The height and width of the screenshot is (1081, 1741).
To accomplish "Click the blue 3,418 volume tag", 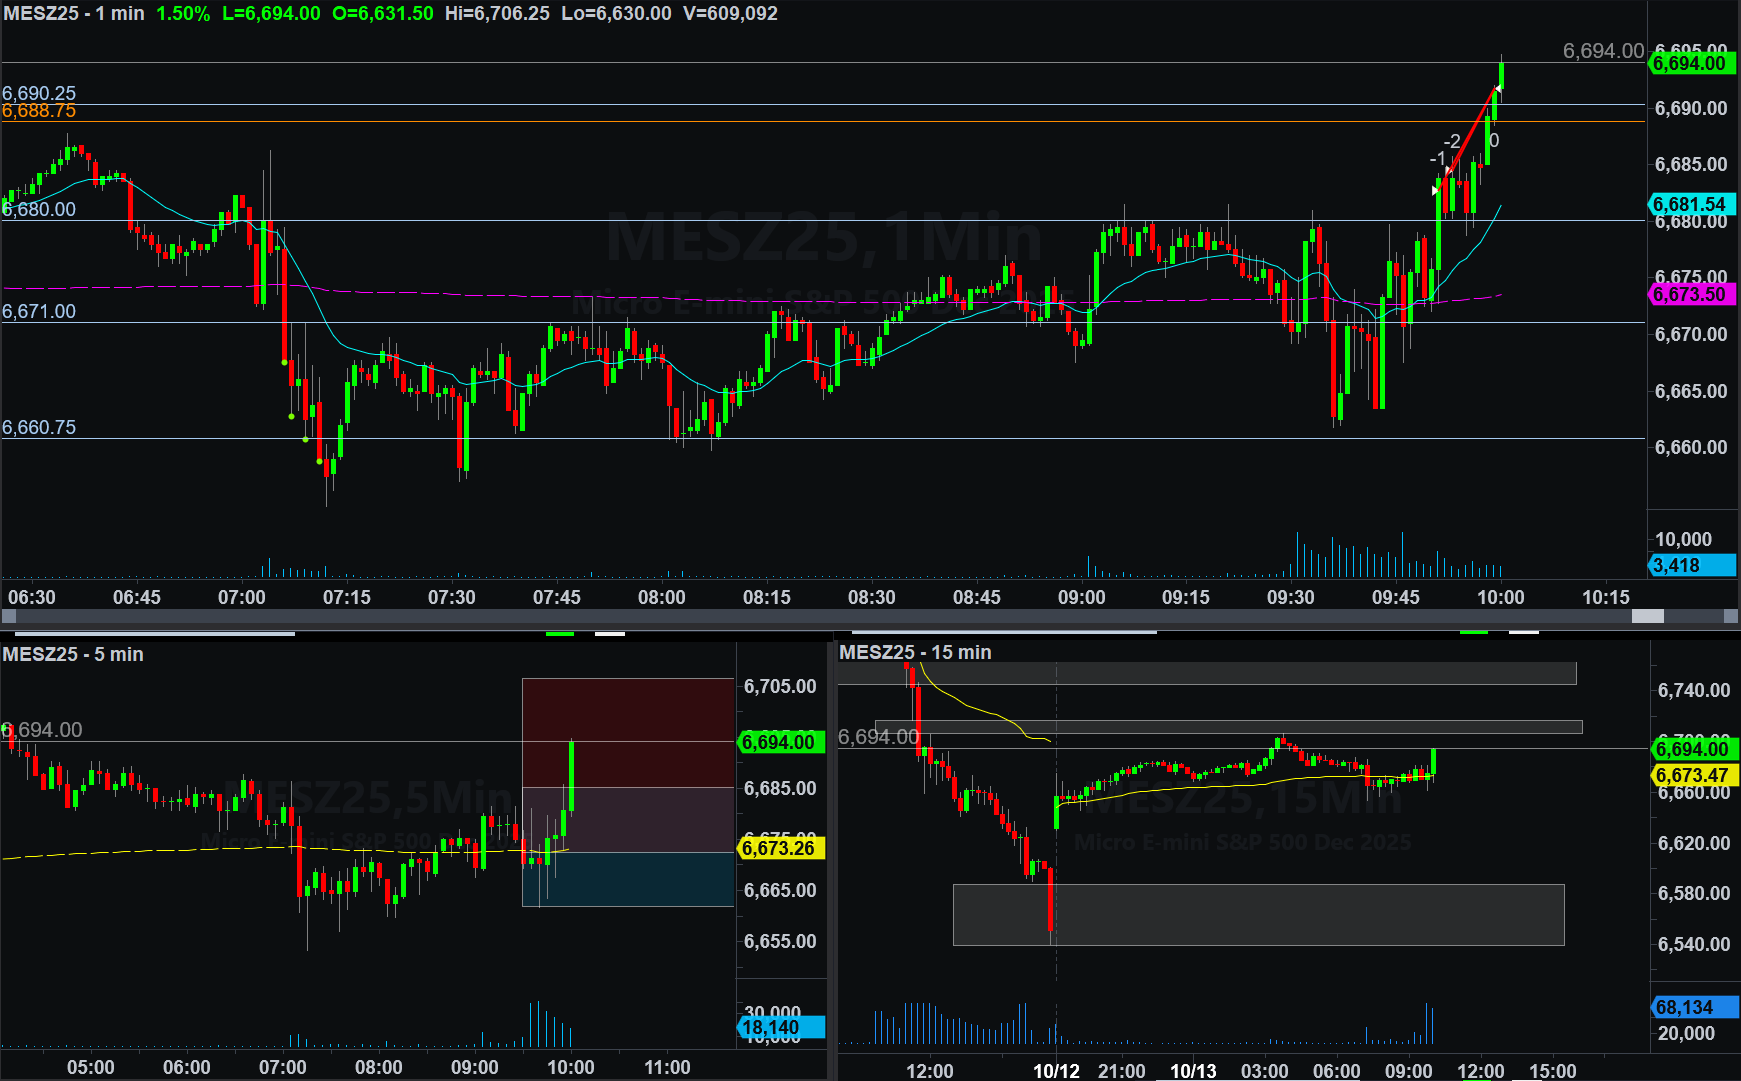I will (x=1689, y=565).
